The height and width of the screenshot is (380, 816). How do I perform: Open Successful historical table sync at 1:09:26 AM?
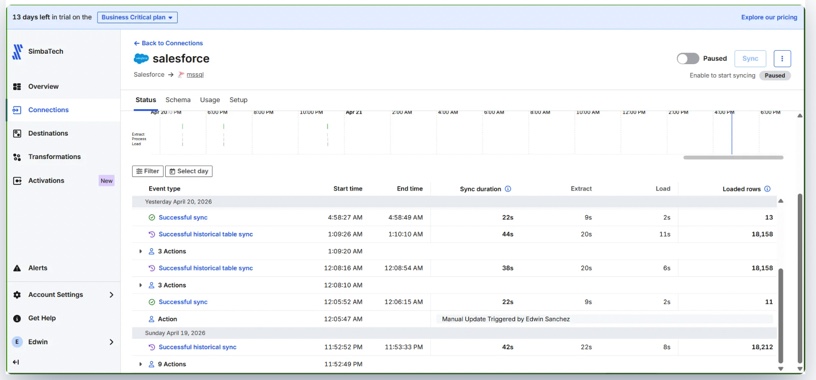(206, 234)
